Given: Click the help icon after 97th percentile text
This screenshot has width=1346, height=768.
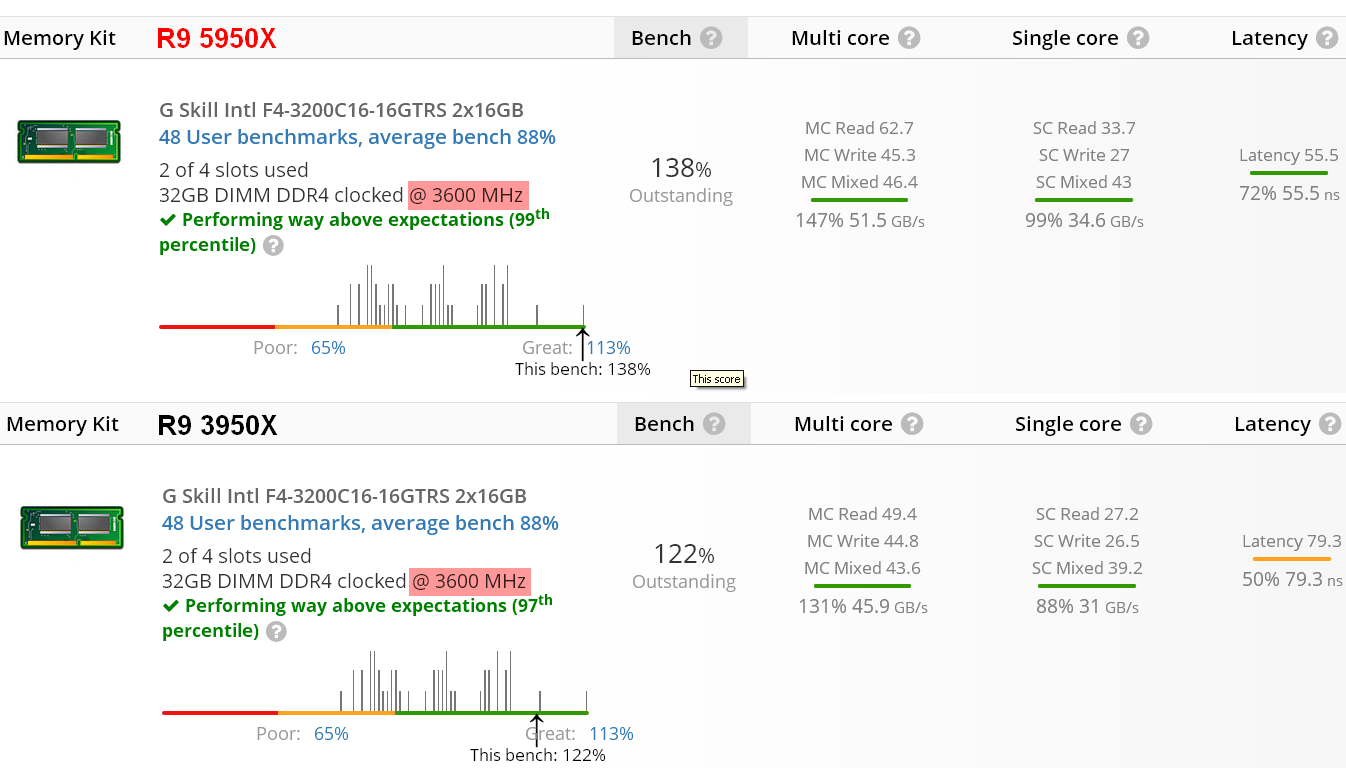Looking at the screenshot, I should click(276, 632).
